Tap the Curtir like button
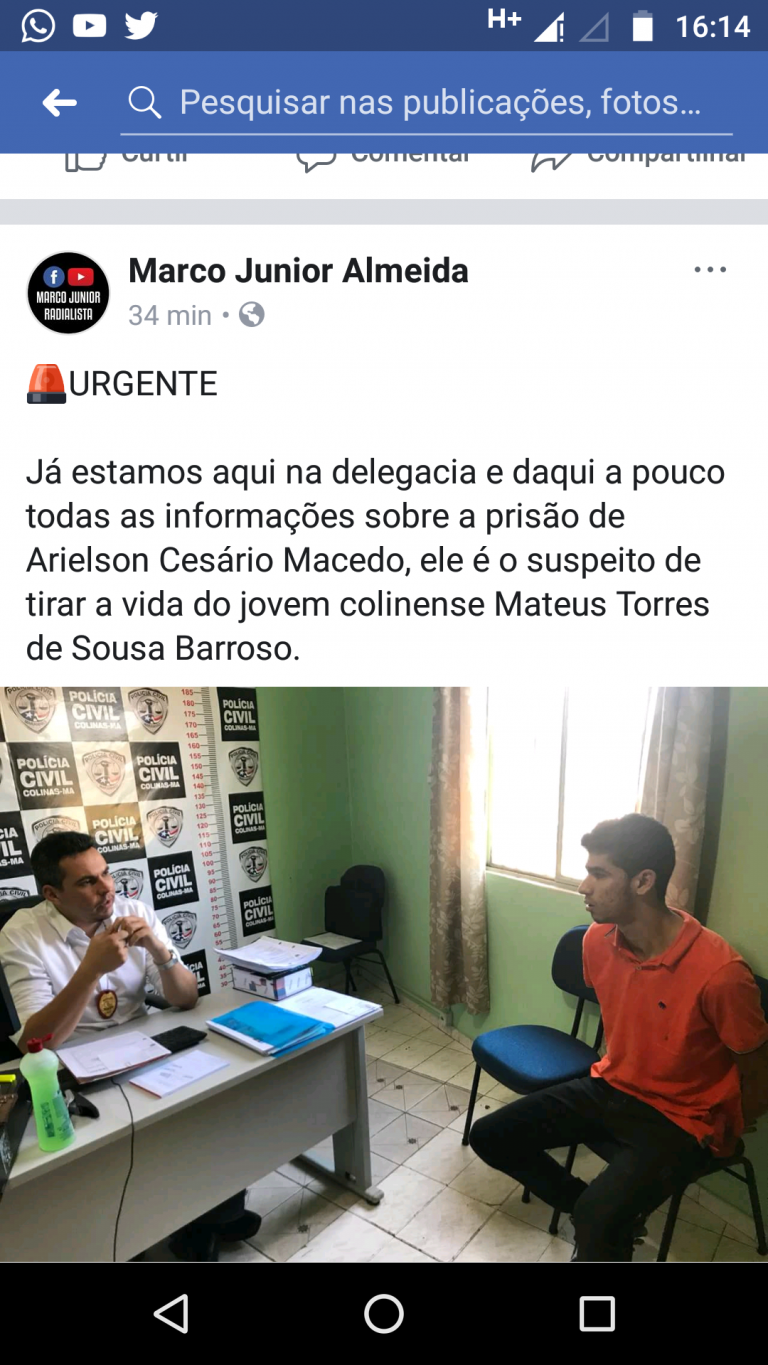 click(x=128, y=158)
